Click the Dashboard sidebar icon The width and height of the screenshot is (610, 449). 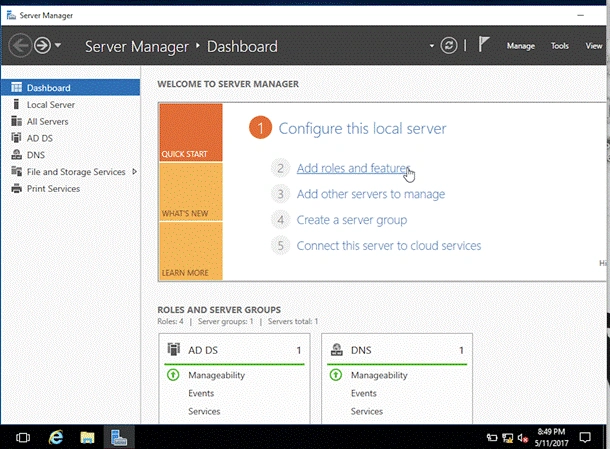pyautogui.click(x=16, y=87)
